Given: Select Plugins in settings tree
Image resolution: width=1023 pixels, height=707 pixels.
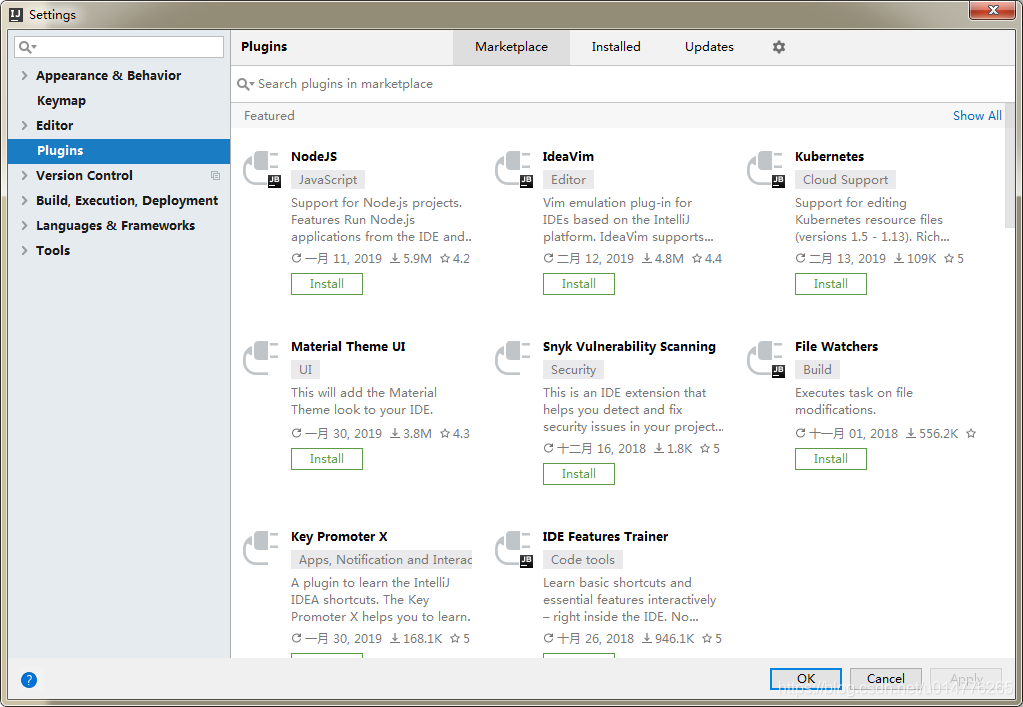Looking at the screenshot, I should pos(119,151).
